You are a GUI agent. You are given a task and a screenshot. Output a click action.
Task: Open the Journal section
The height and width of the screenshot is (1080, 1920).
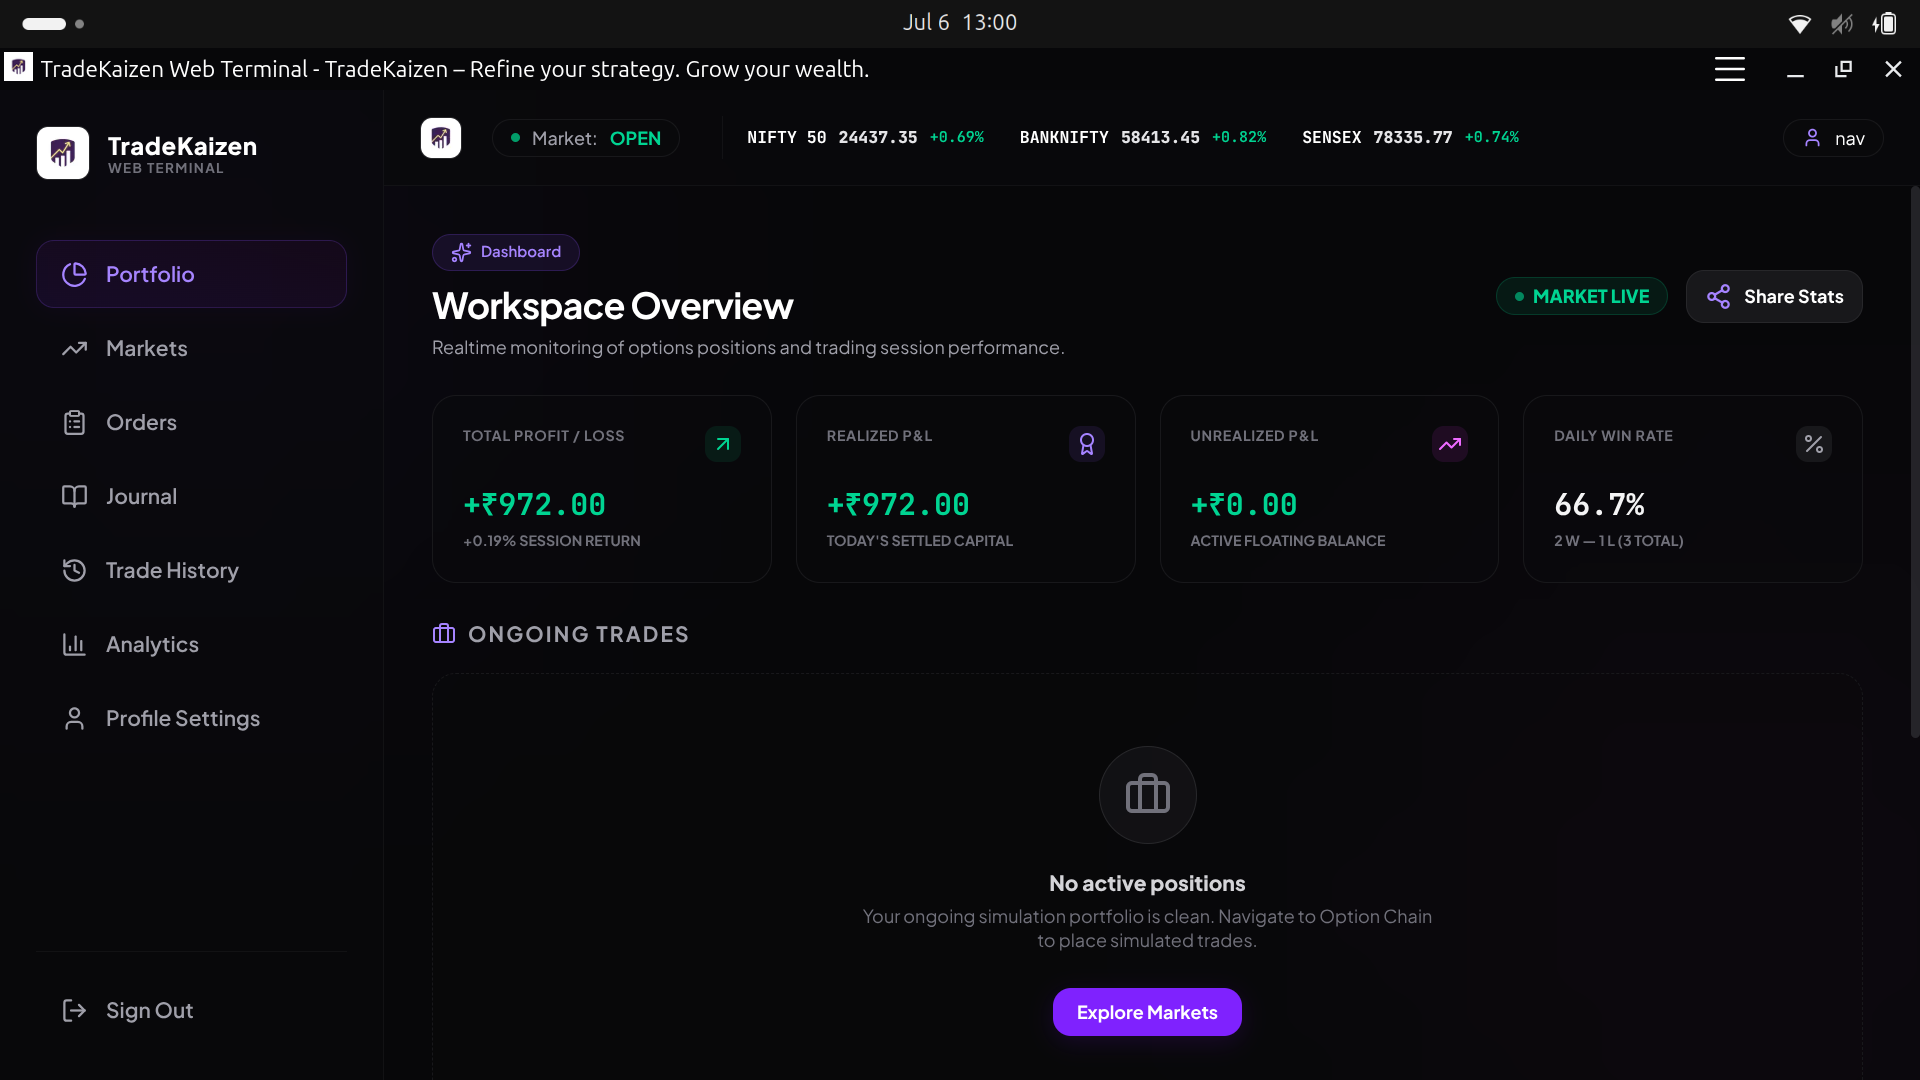point(191,496)
